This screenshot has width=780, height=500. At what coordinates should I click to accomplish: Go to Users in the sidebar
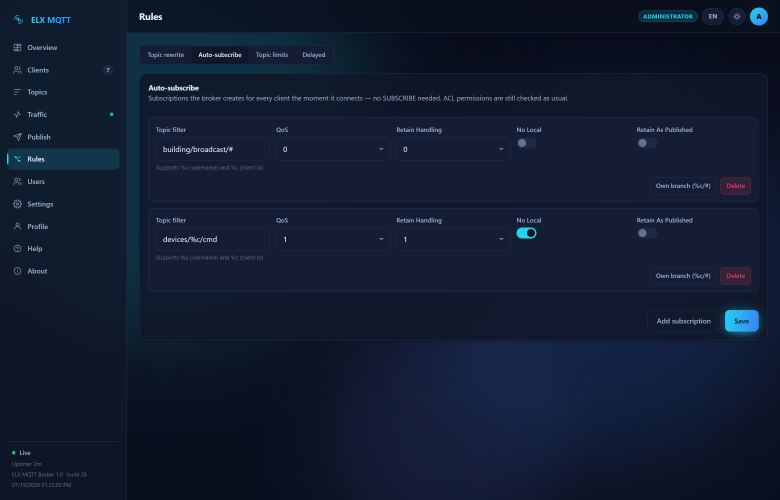pos(63,182)
